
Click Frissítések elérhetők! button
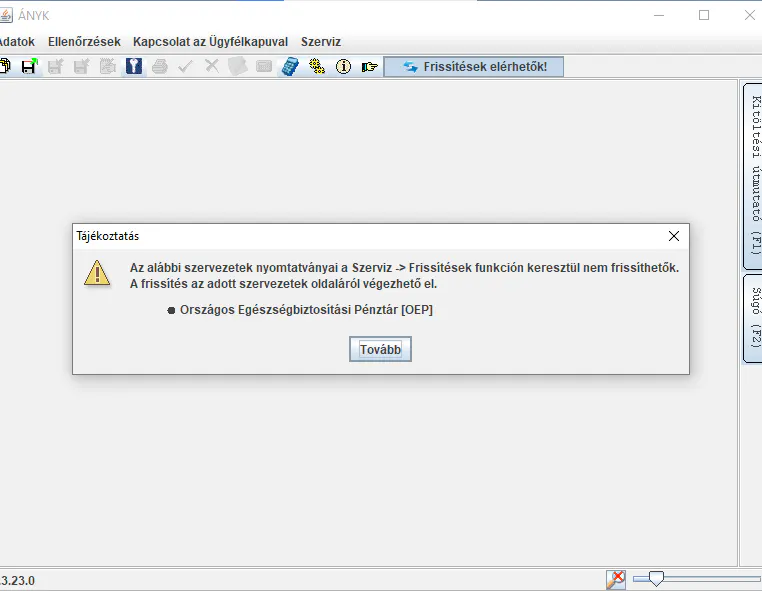point(474,67)
